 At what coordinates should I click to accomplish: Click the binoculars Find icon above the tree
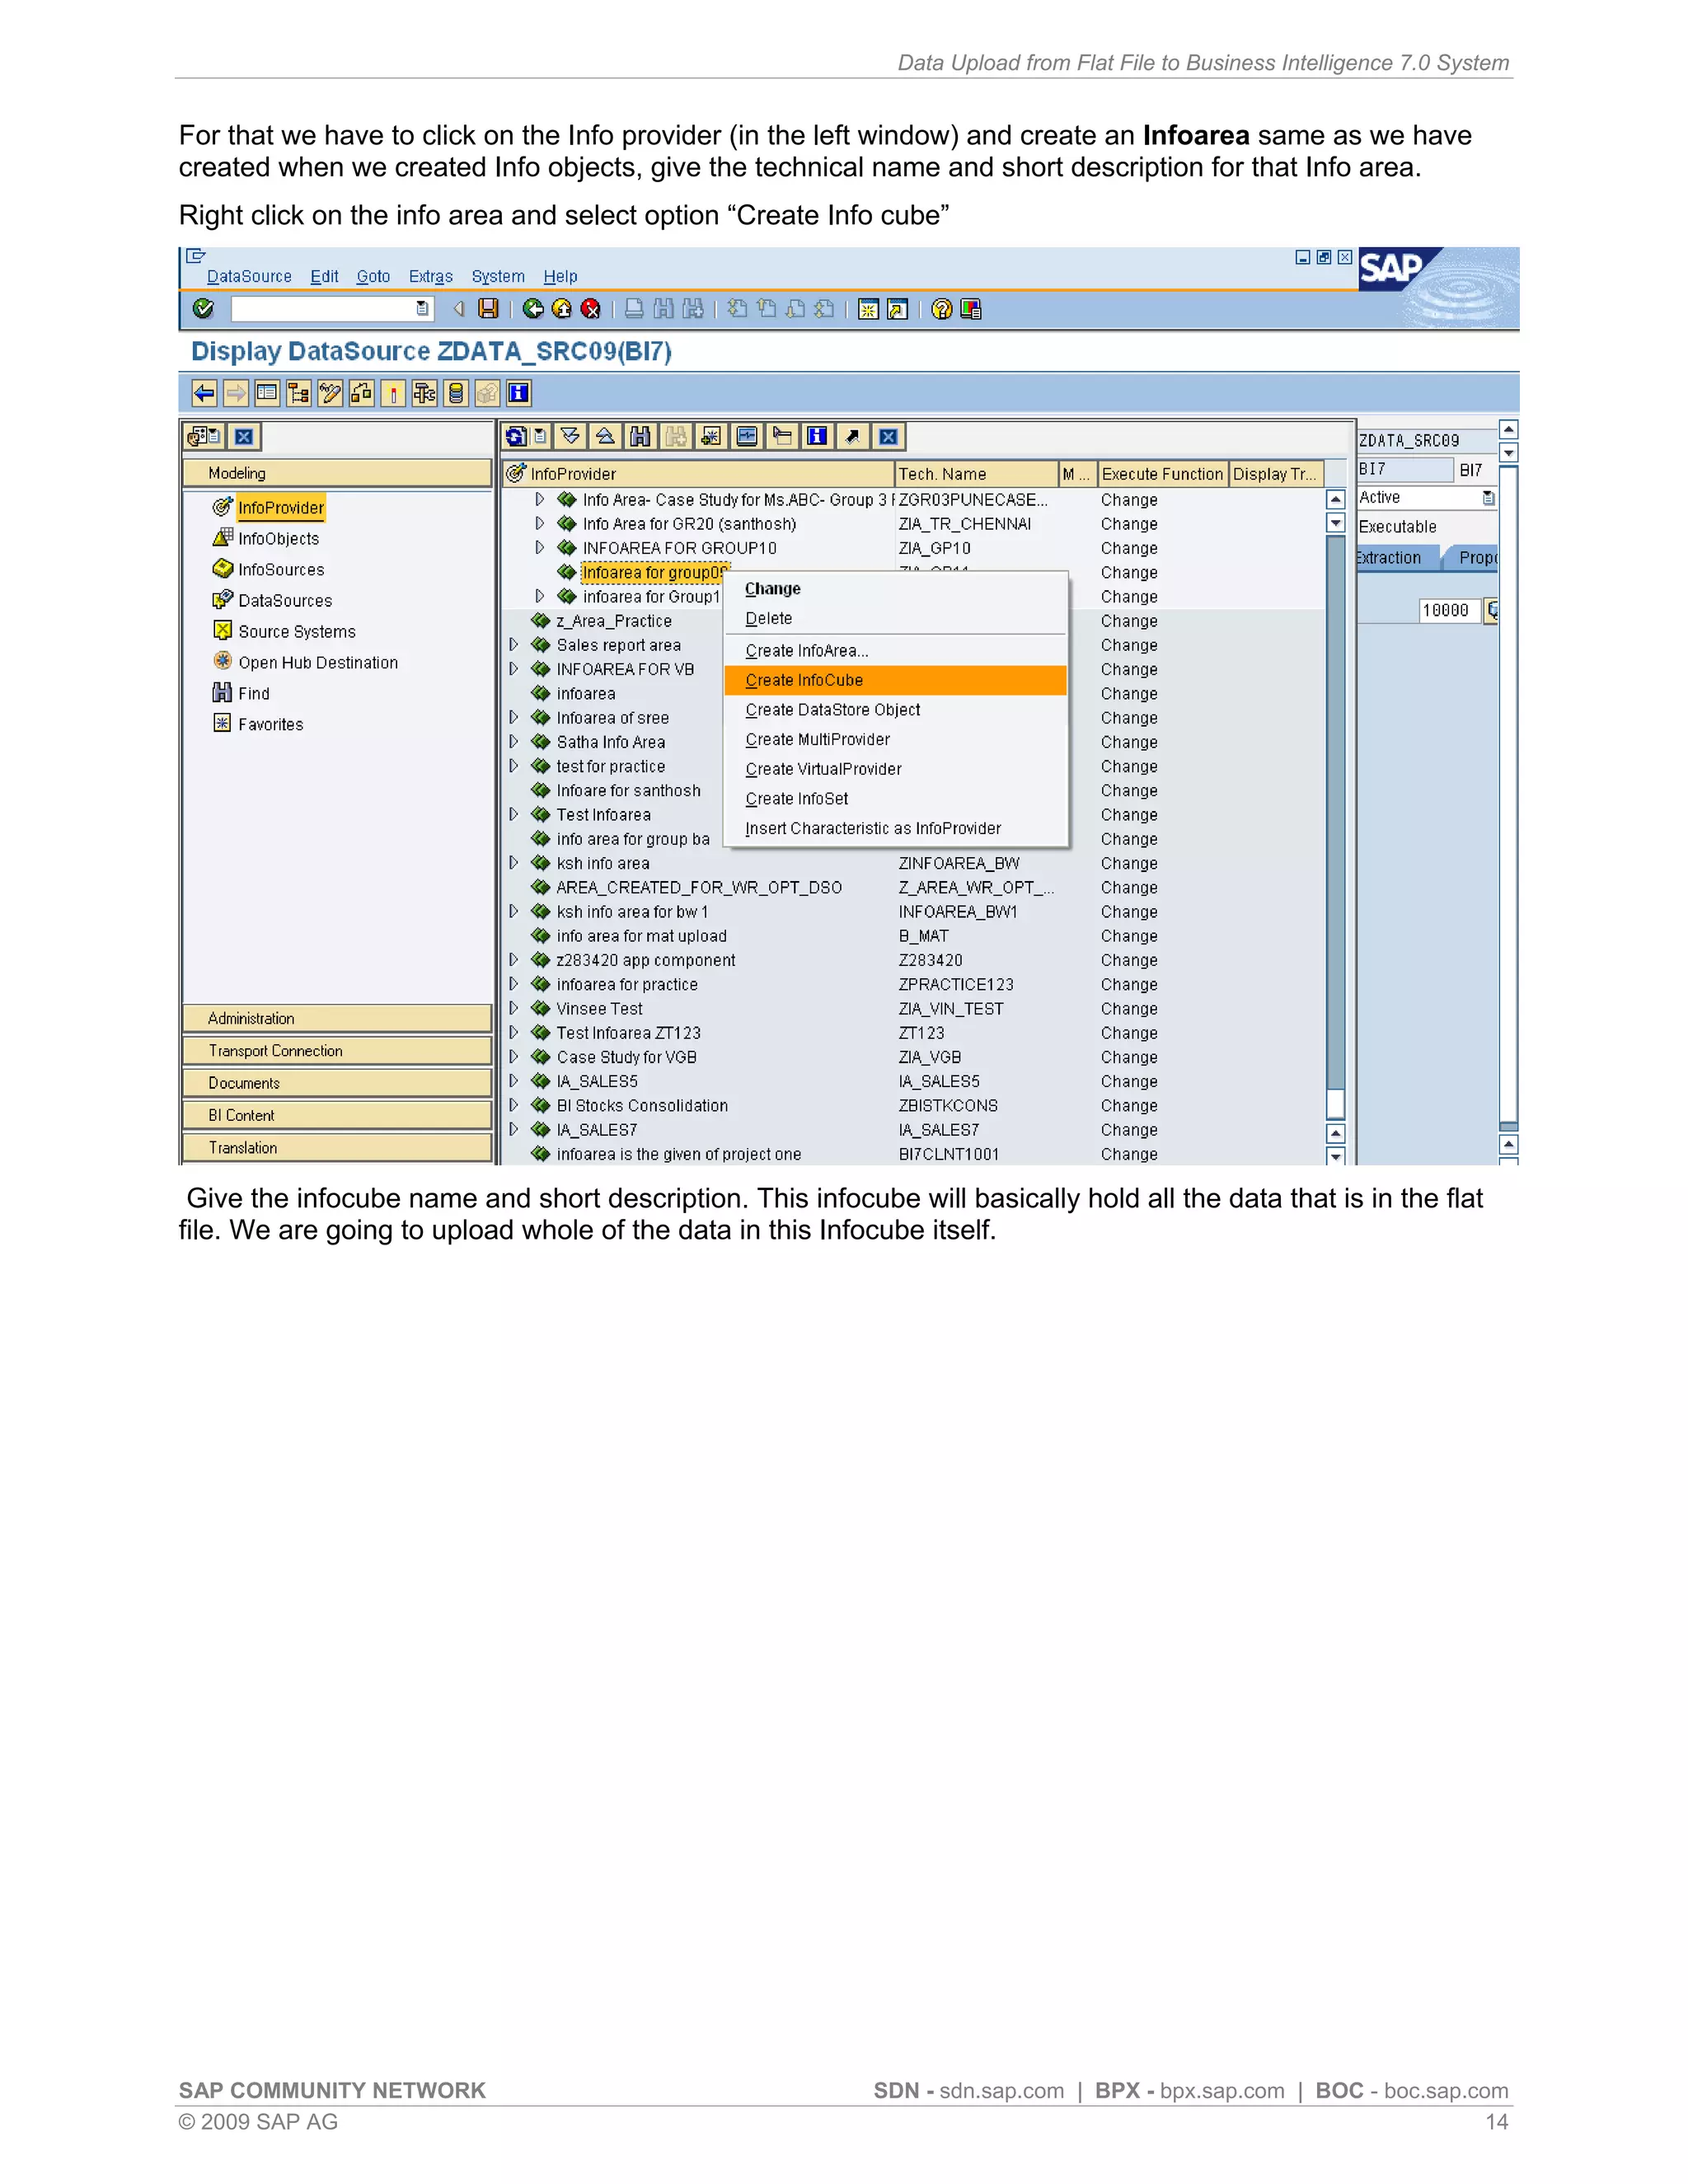click(x=640, y=436)
